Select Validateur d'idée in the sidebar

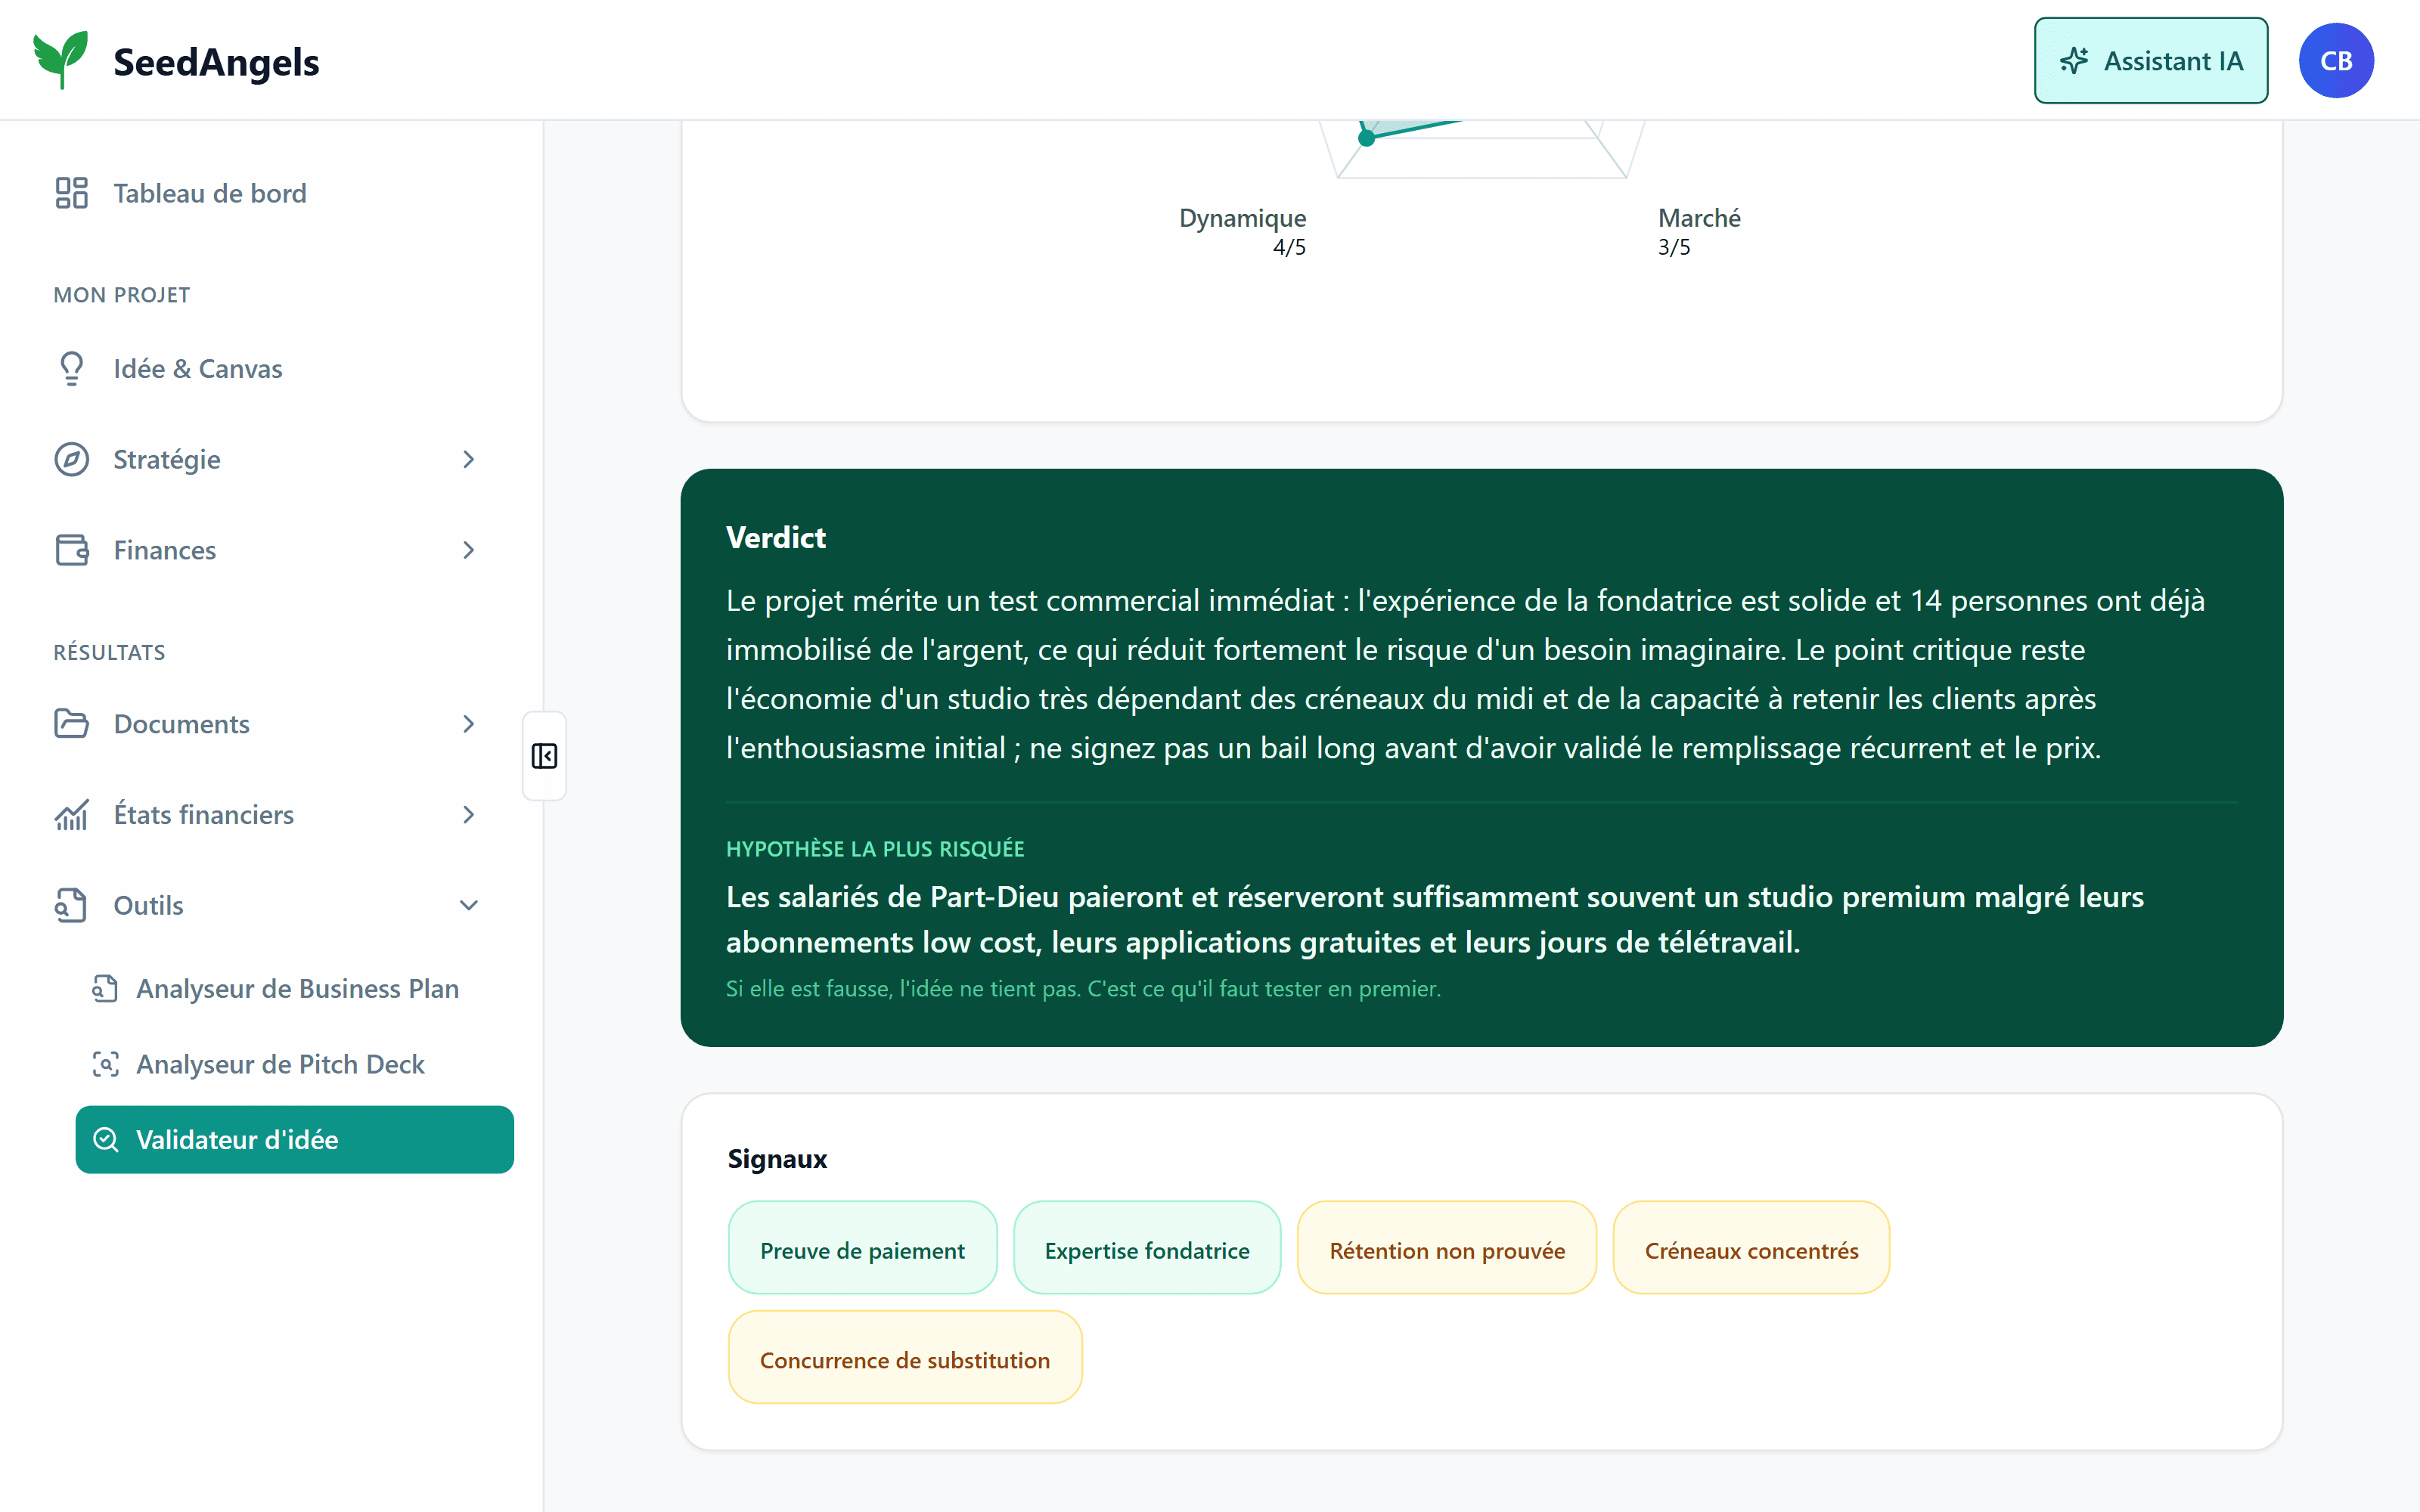point(294,1140)
